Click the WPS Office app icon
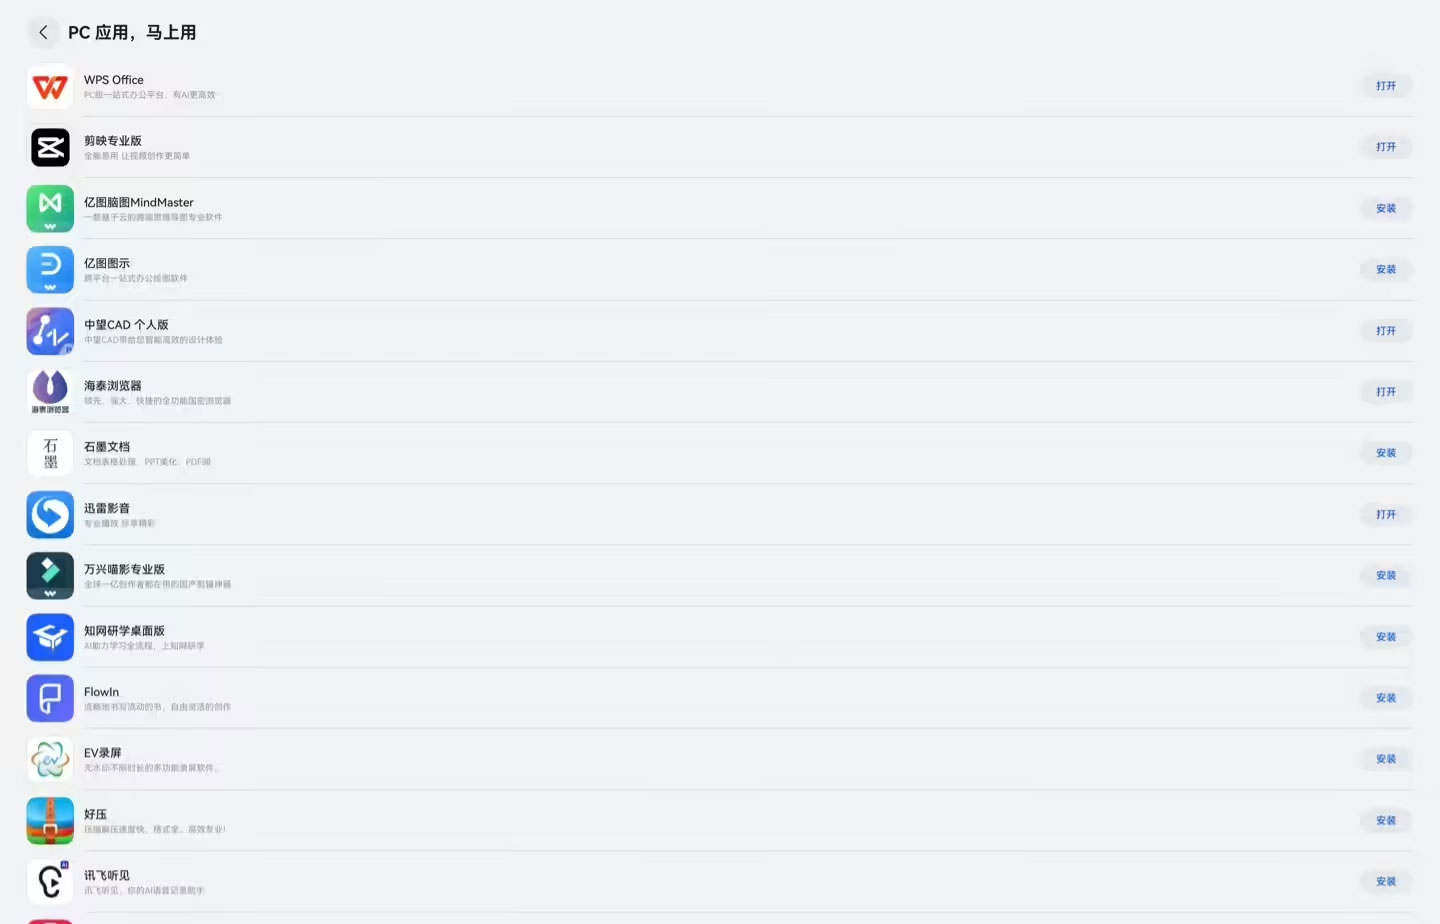Viewport: 1440px width, 924px height. [x=50, y=87]
